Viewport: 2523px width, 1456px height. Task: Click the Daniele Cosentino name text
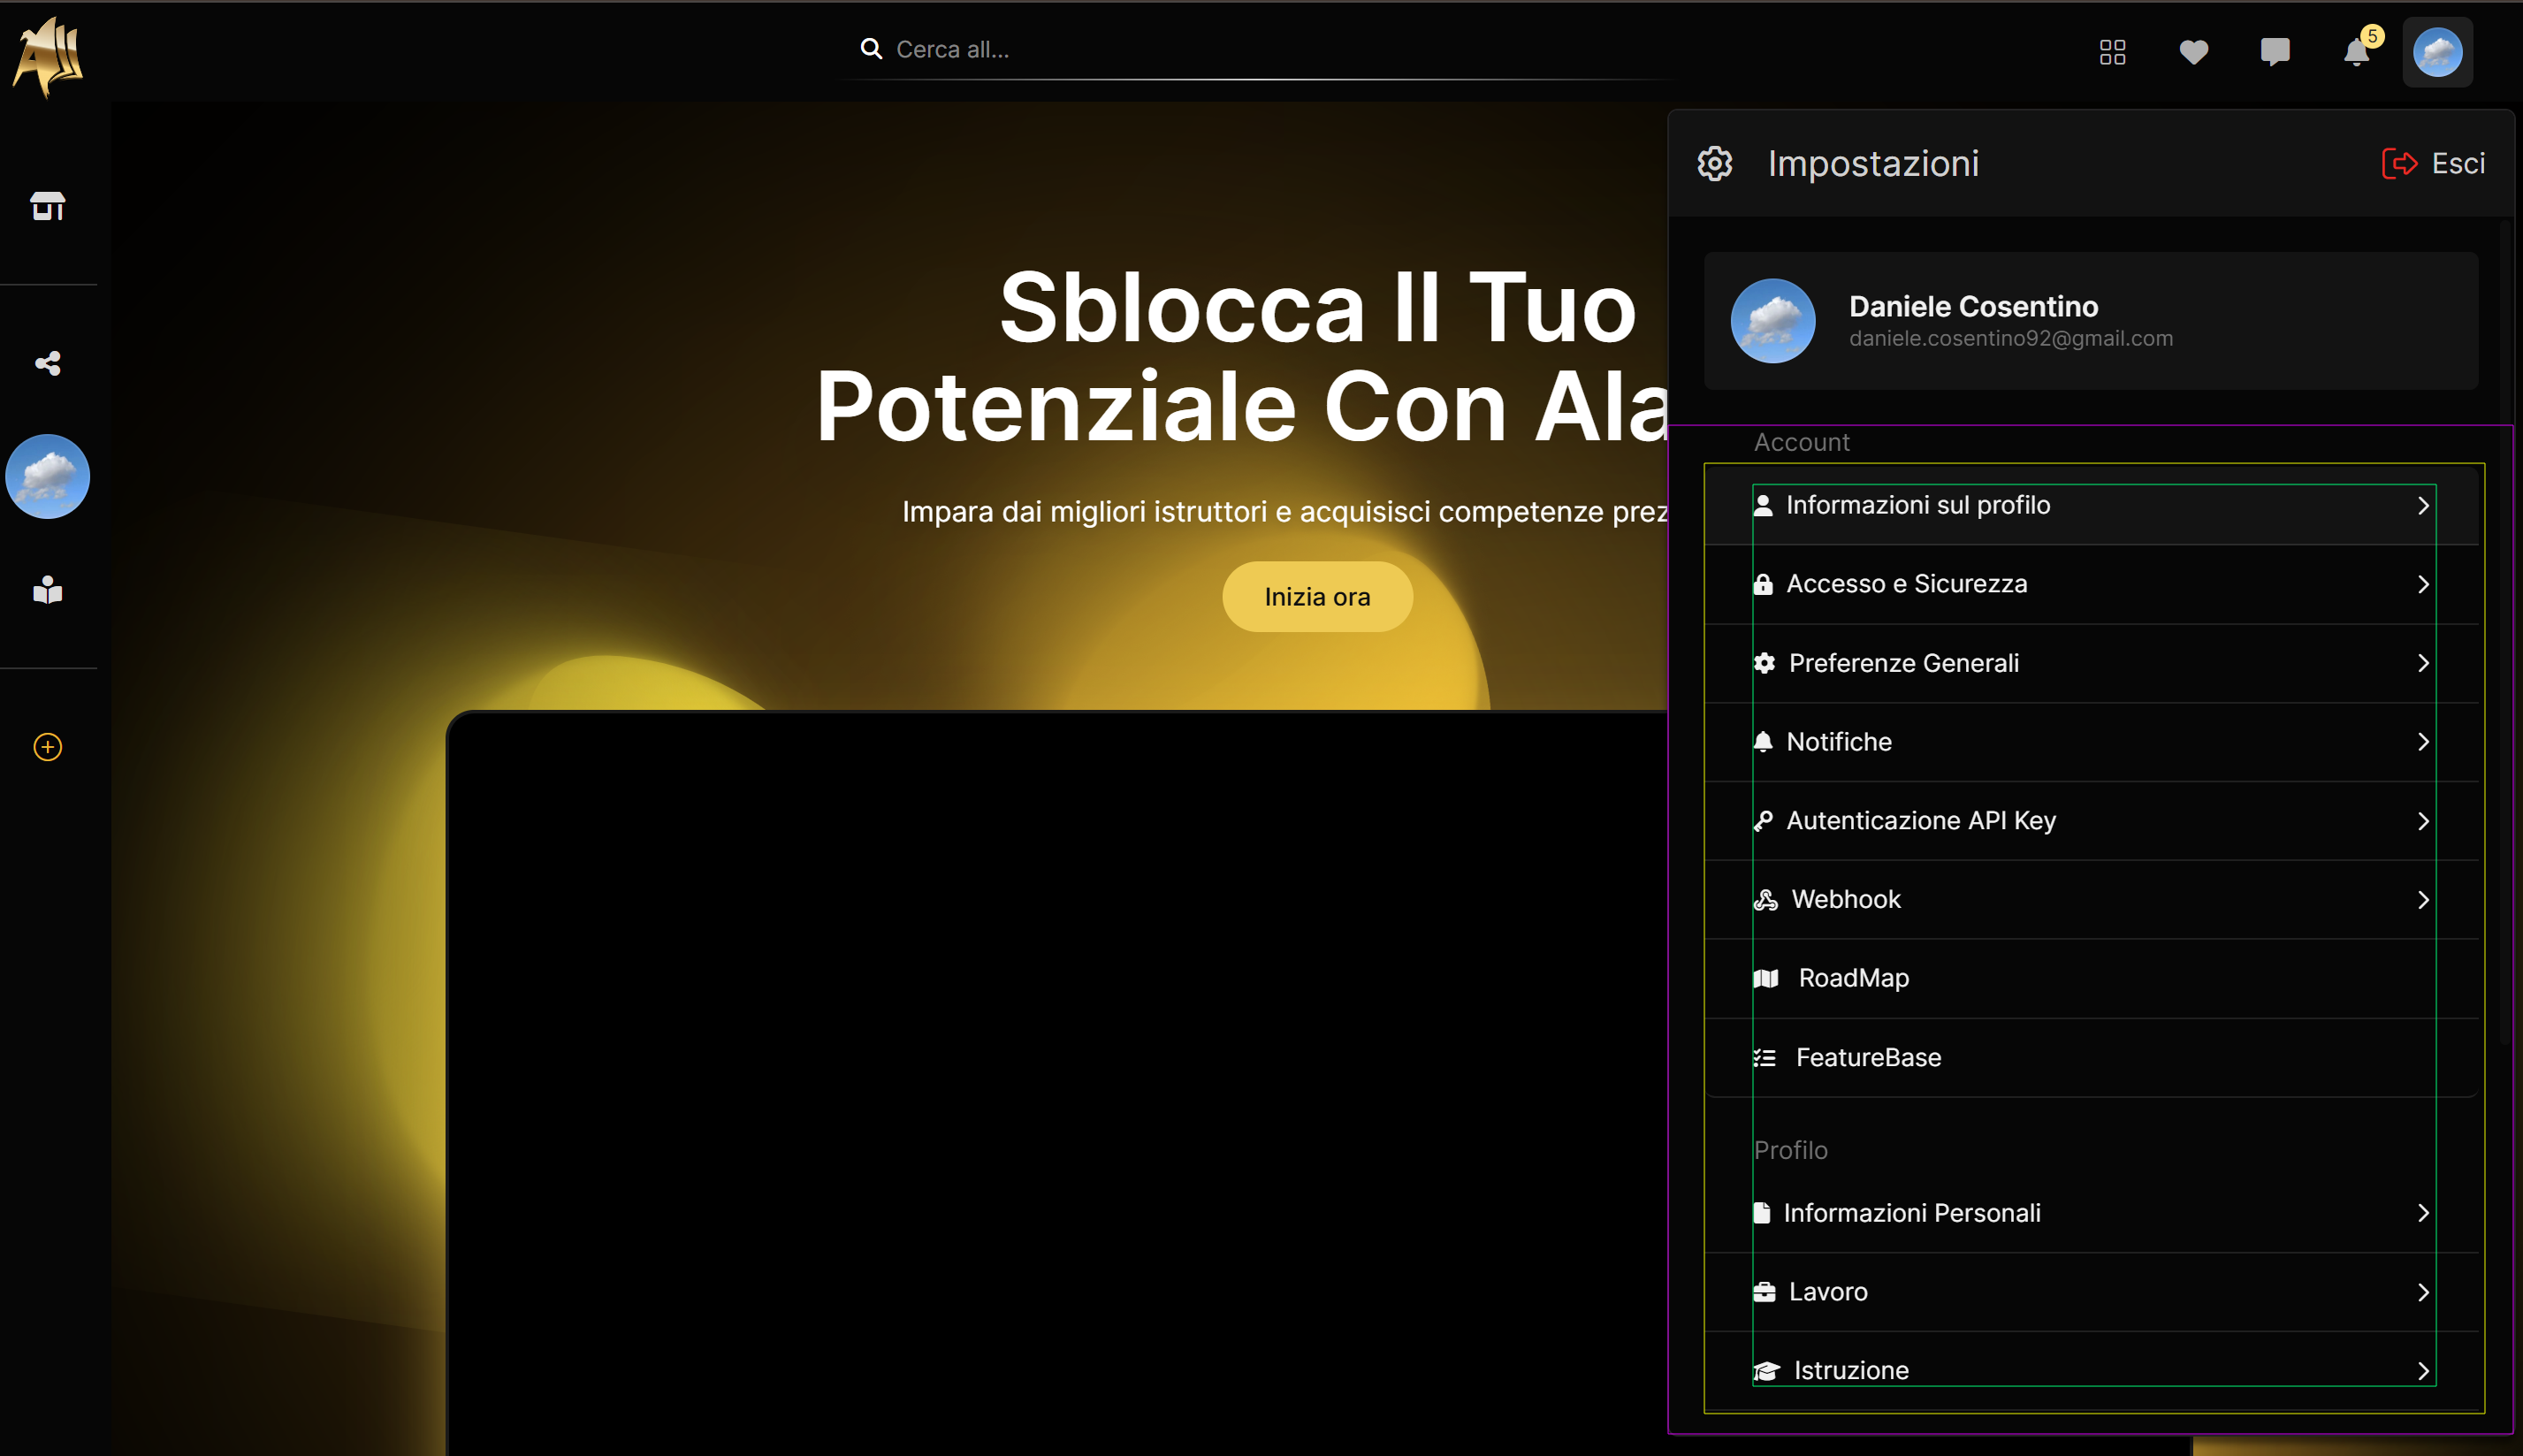click(1973, 306)
